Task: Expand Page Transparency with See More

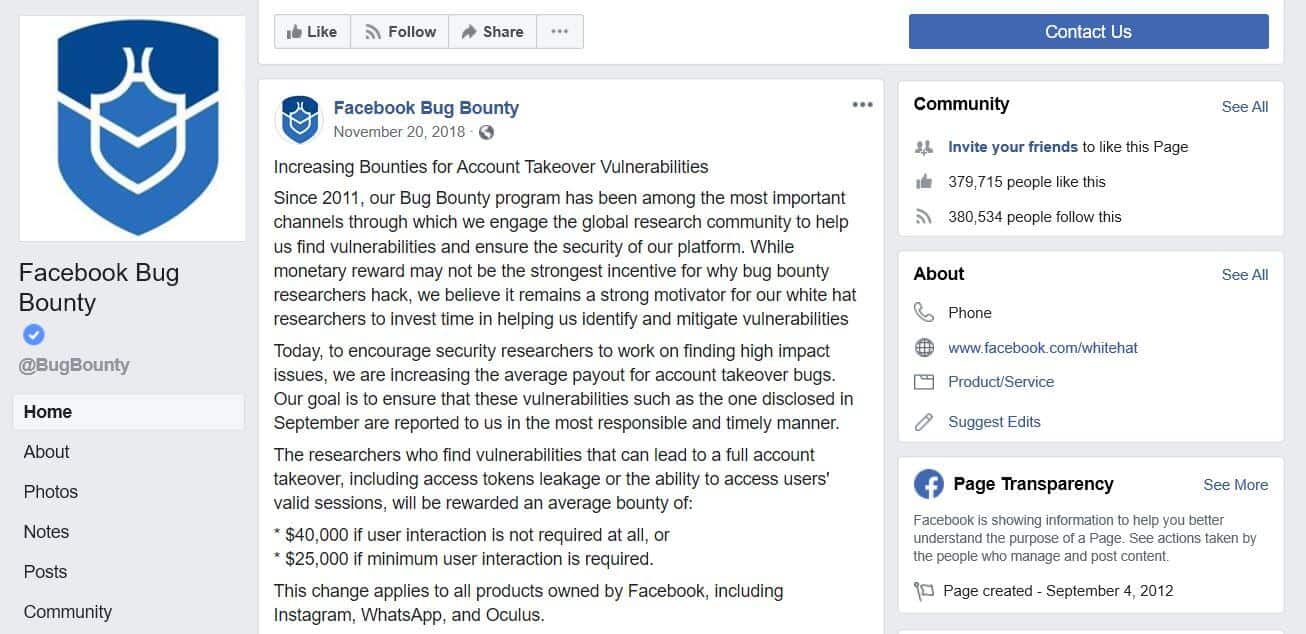Action: pyautogui.click(x=1235, y=484)
